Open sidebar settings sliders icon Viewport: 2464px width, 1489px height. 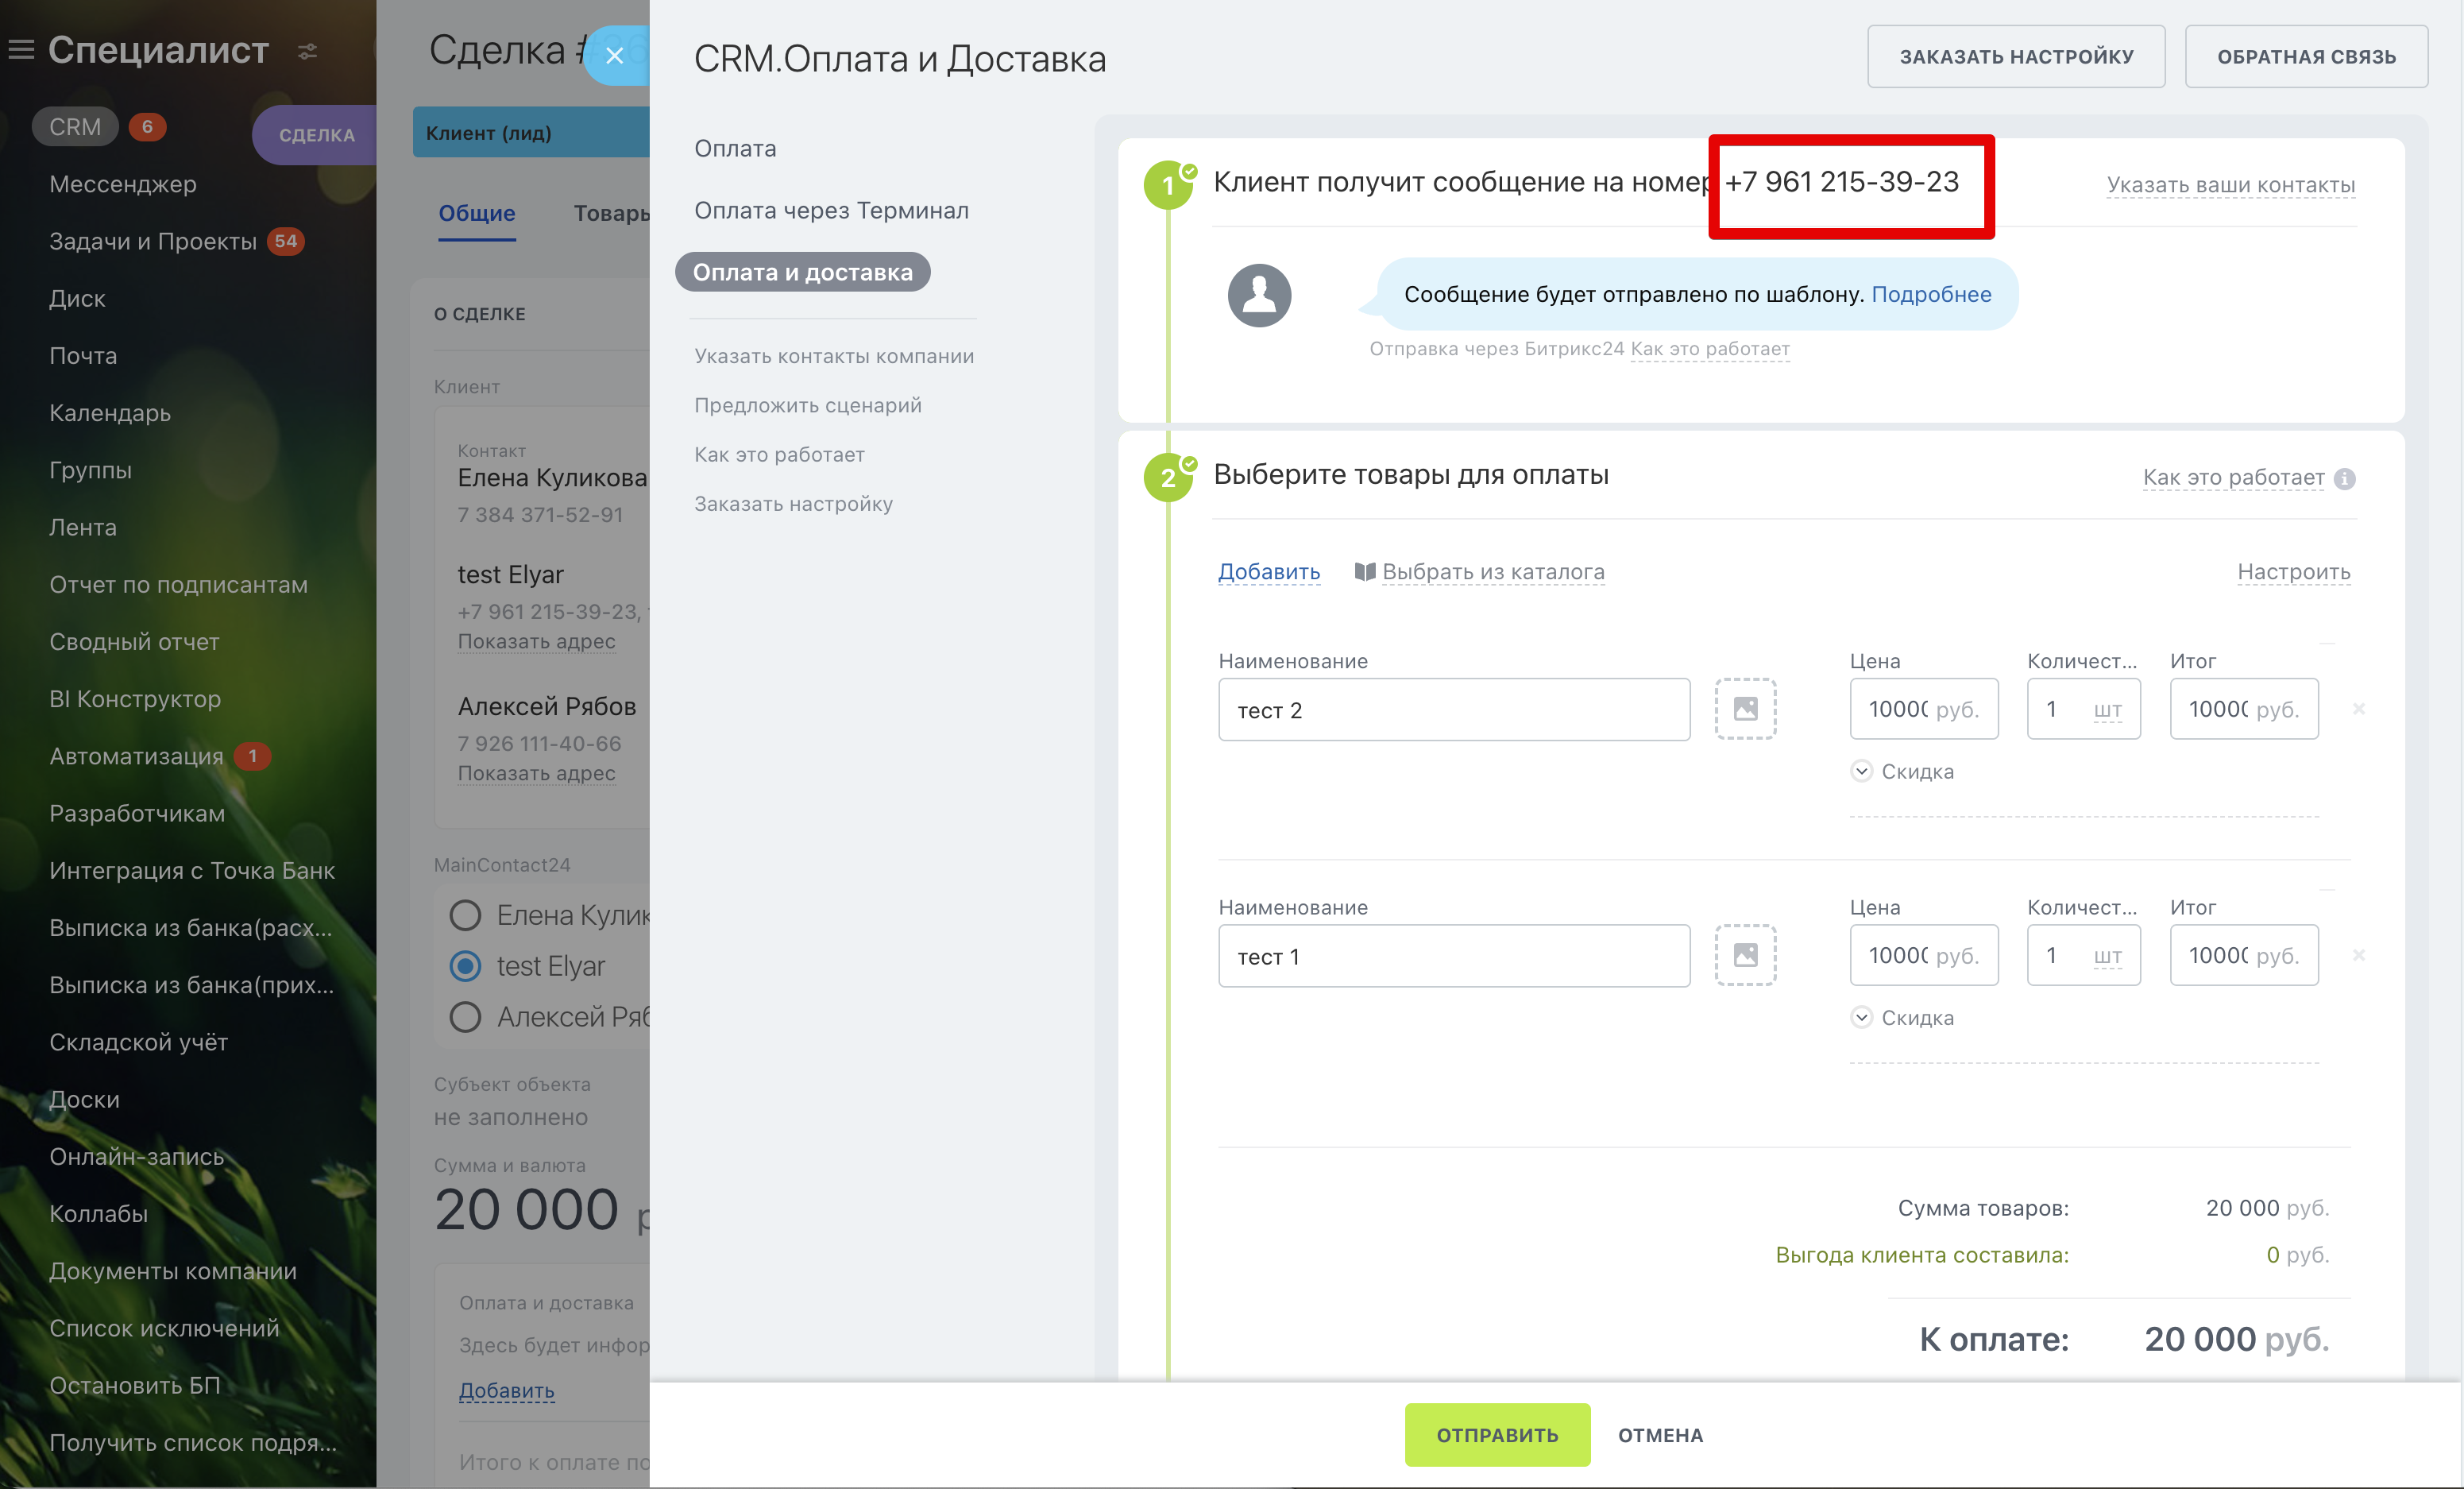click(308, 51)
